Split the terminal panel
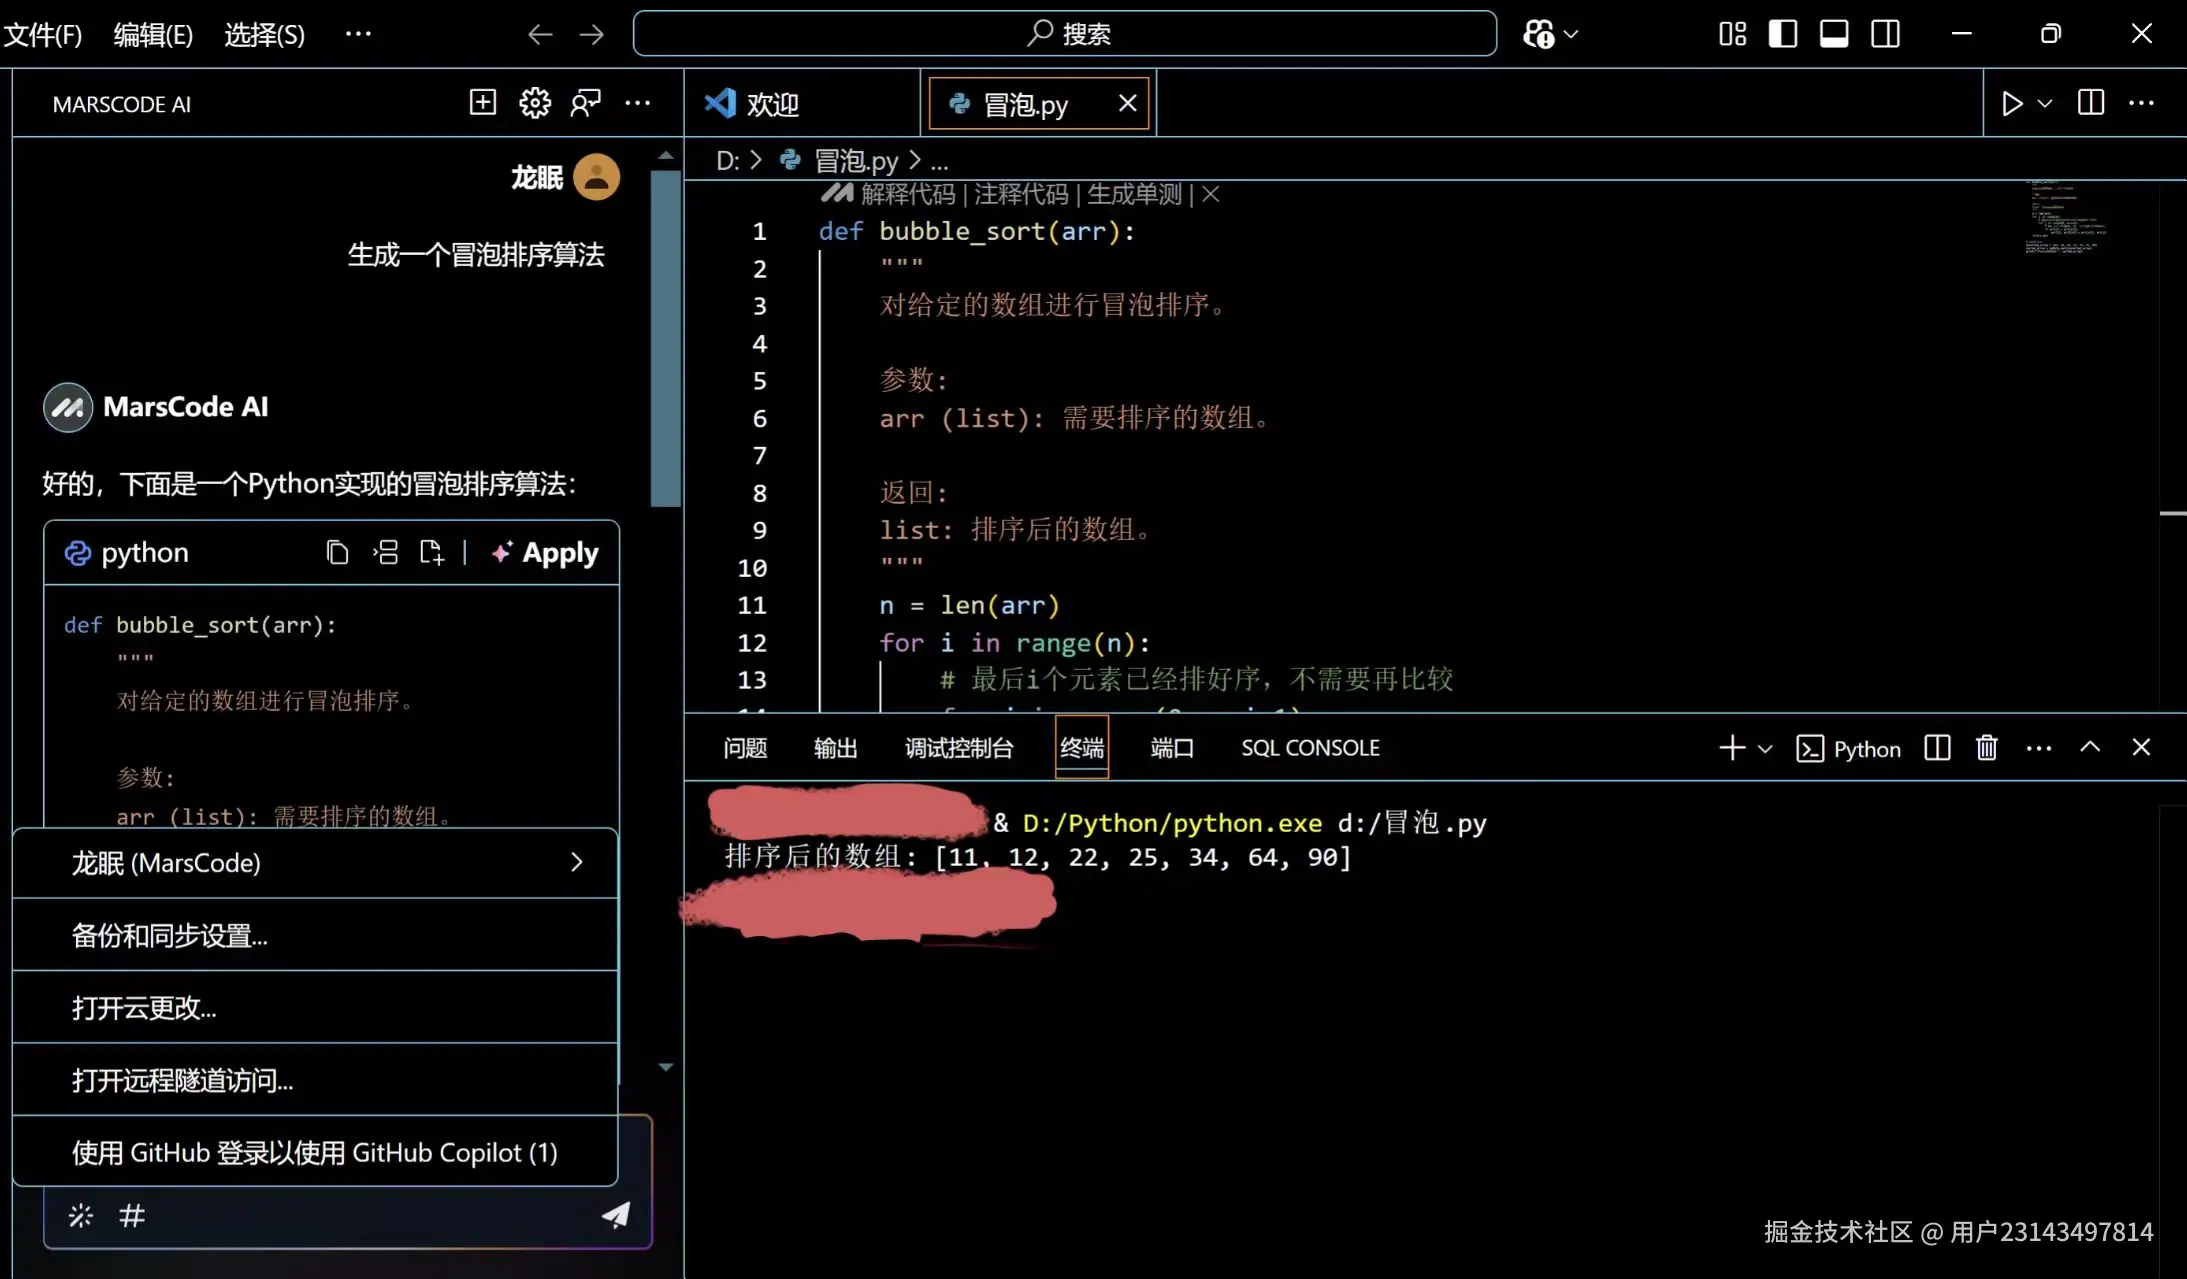 pos(1936,747)
